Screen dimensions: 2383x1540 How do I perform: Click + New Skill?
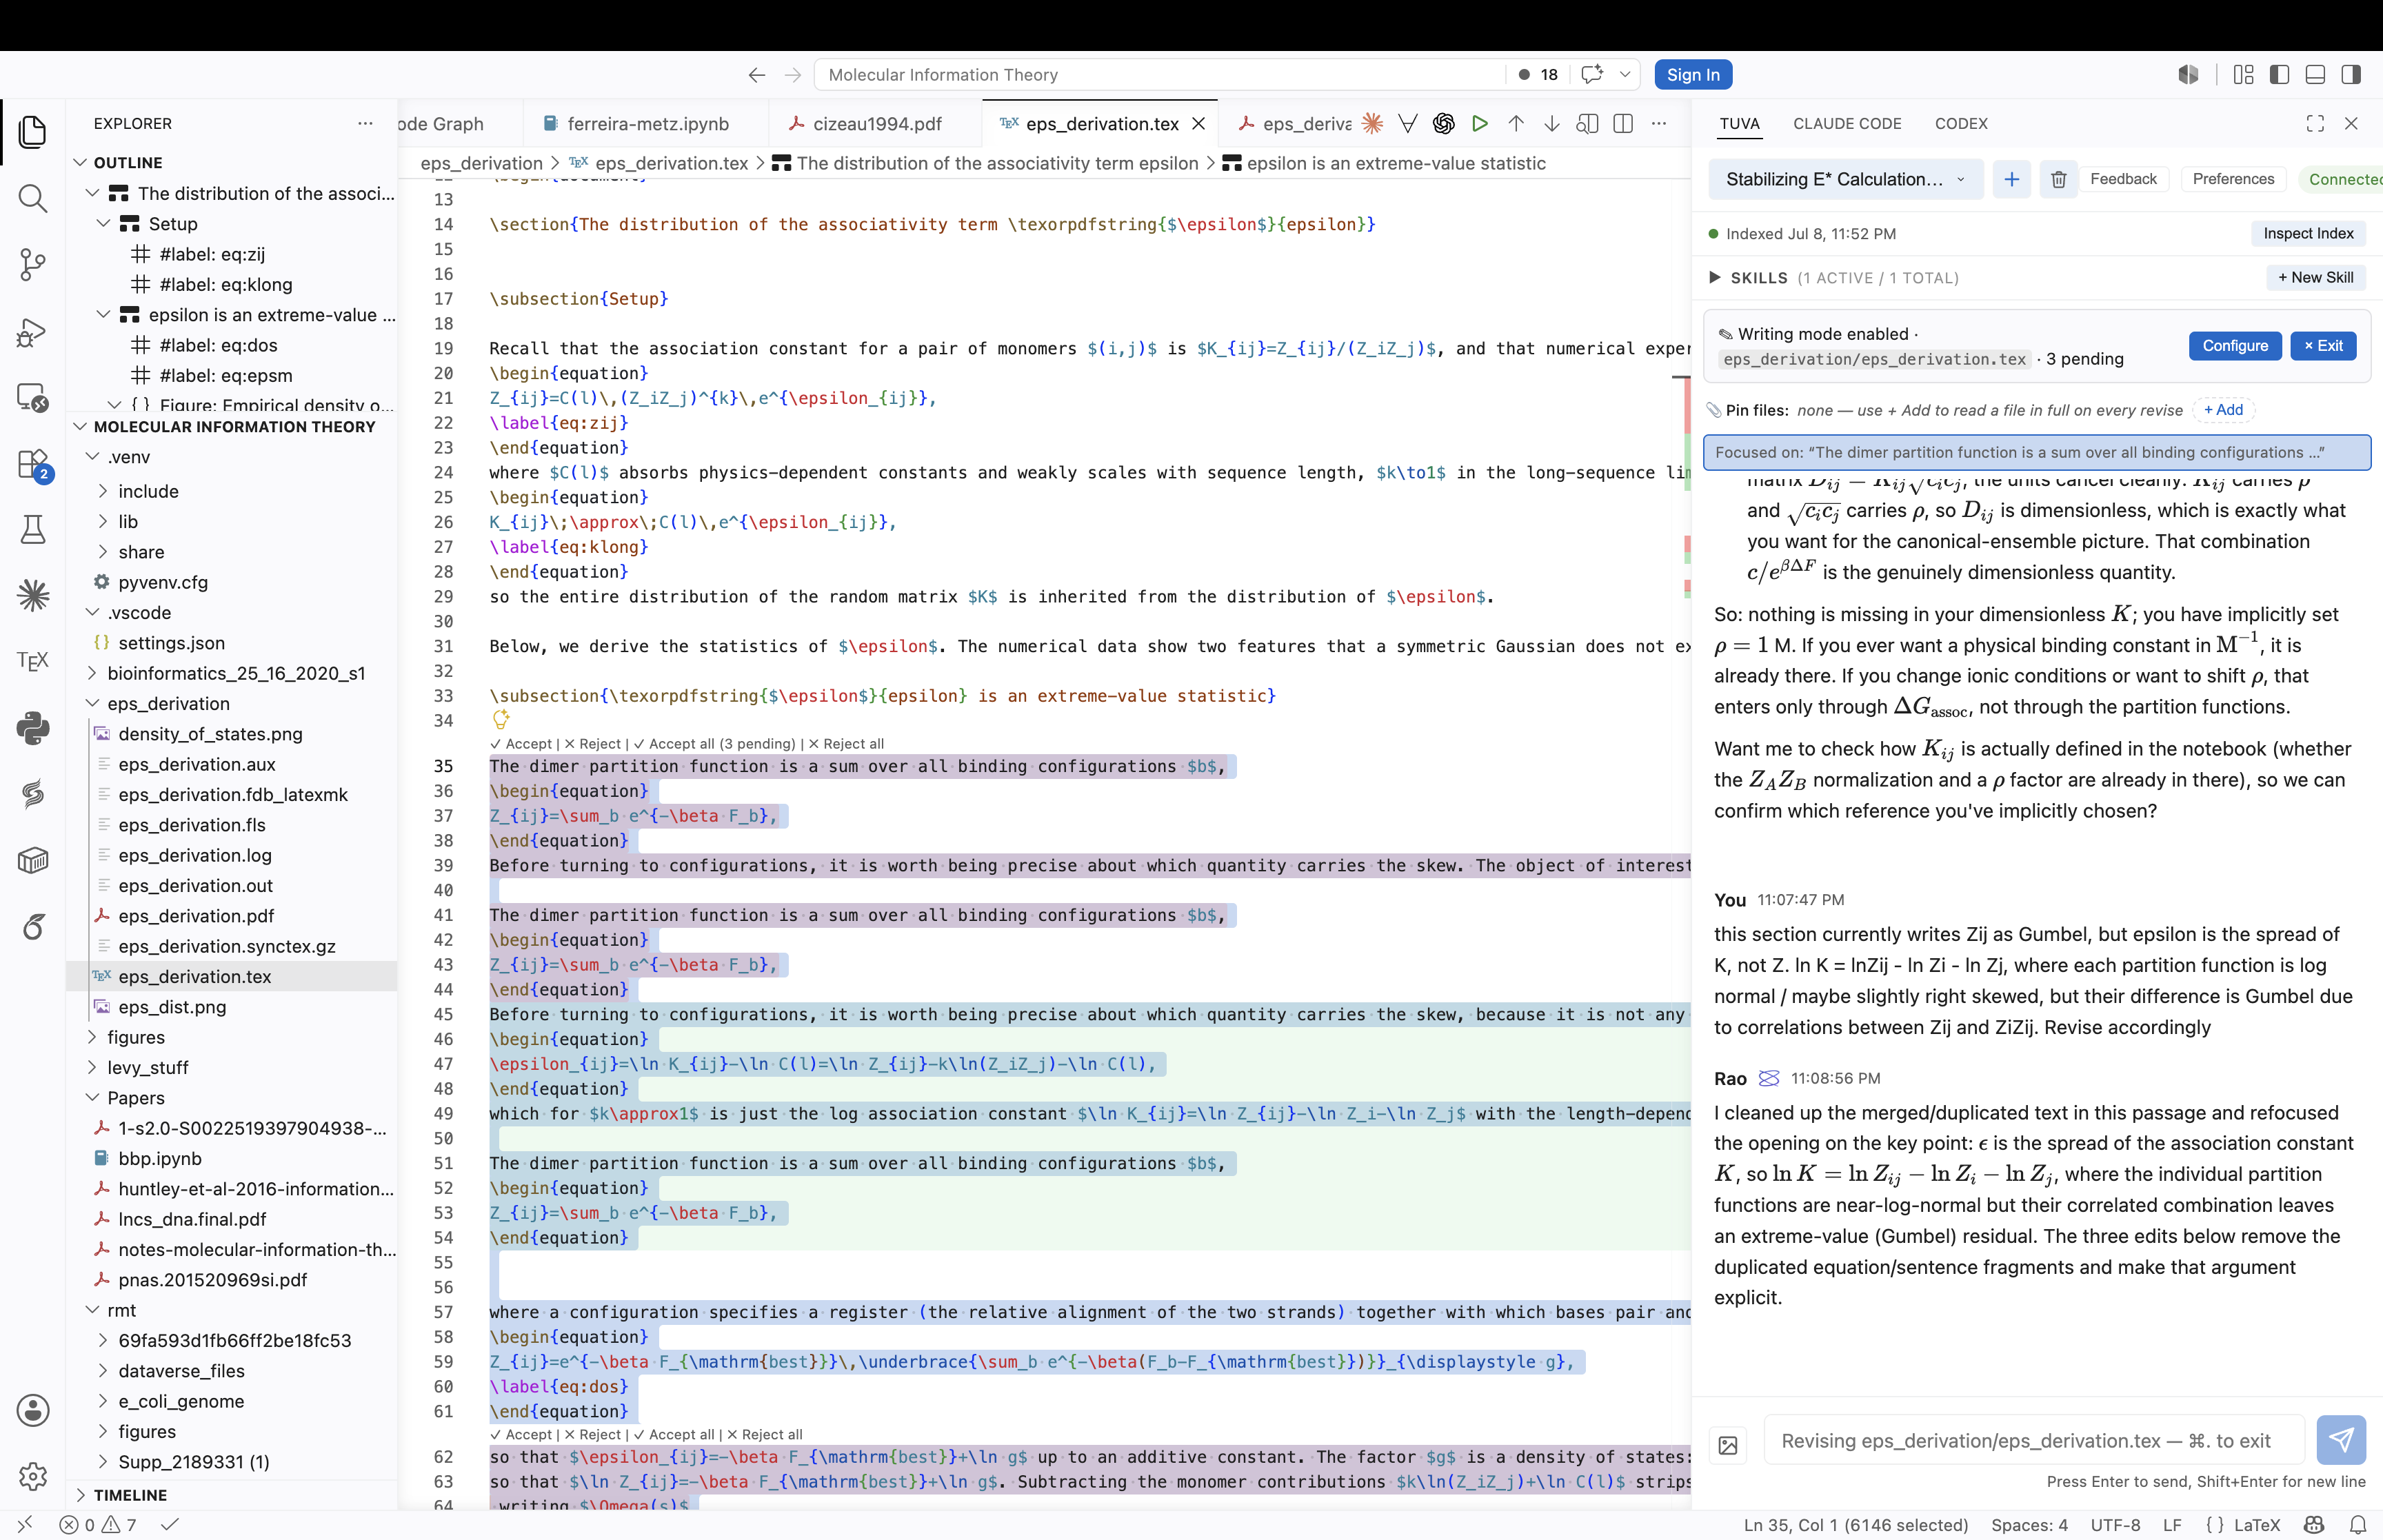[2315, 278]
